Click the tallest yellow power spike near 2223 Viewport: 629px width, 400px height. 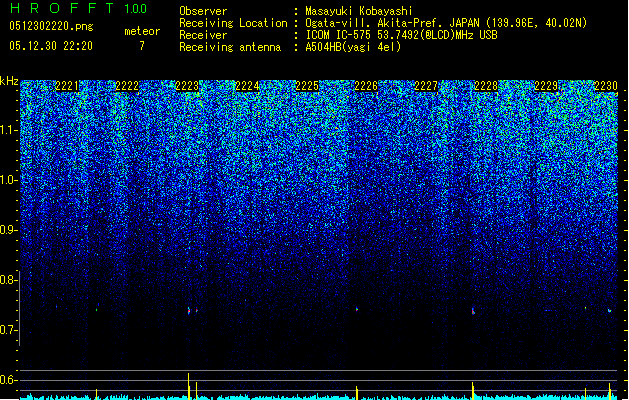pyautogui.click(x=189, y=386)
